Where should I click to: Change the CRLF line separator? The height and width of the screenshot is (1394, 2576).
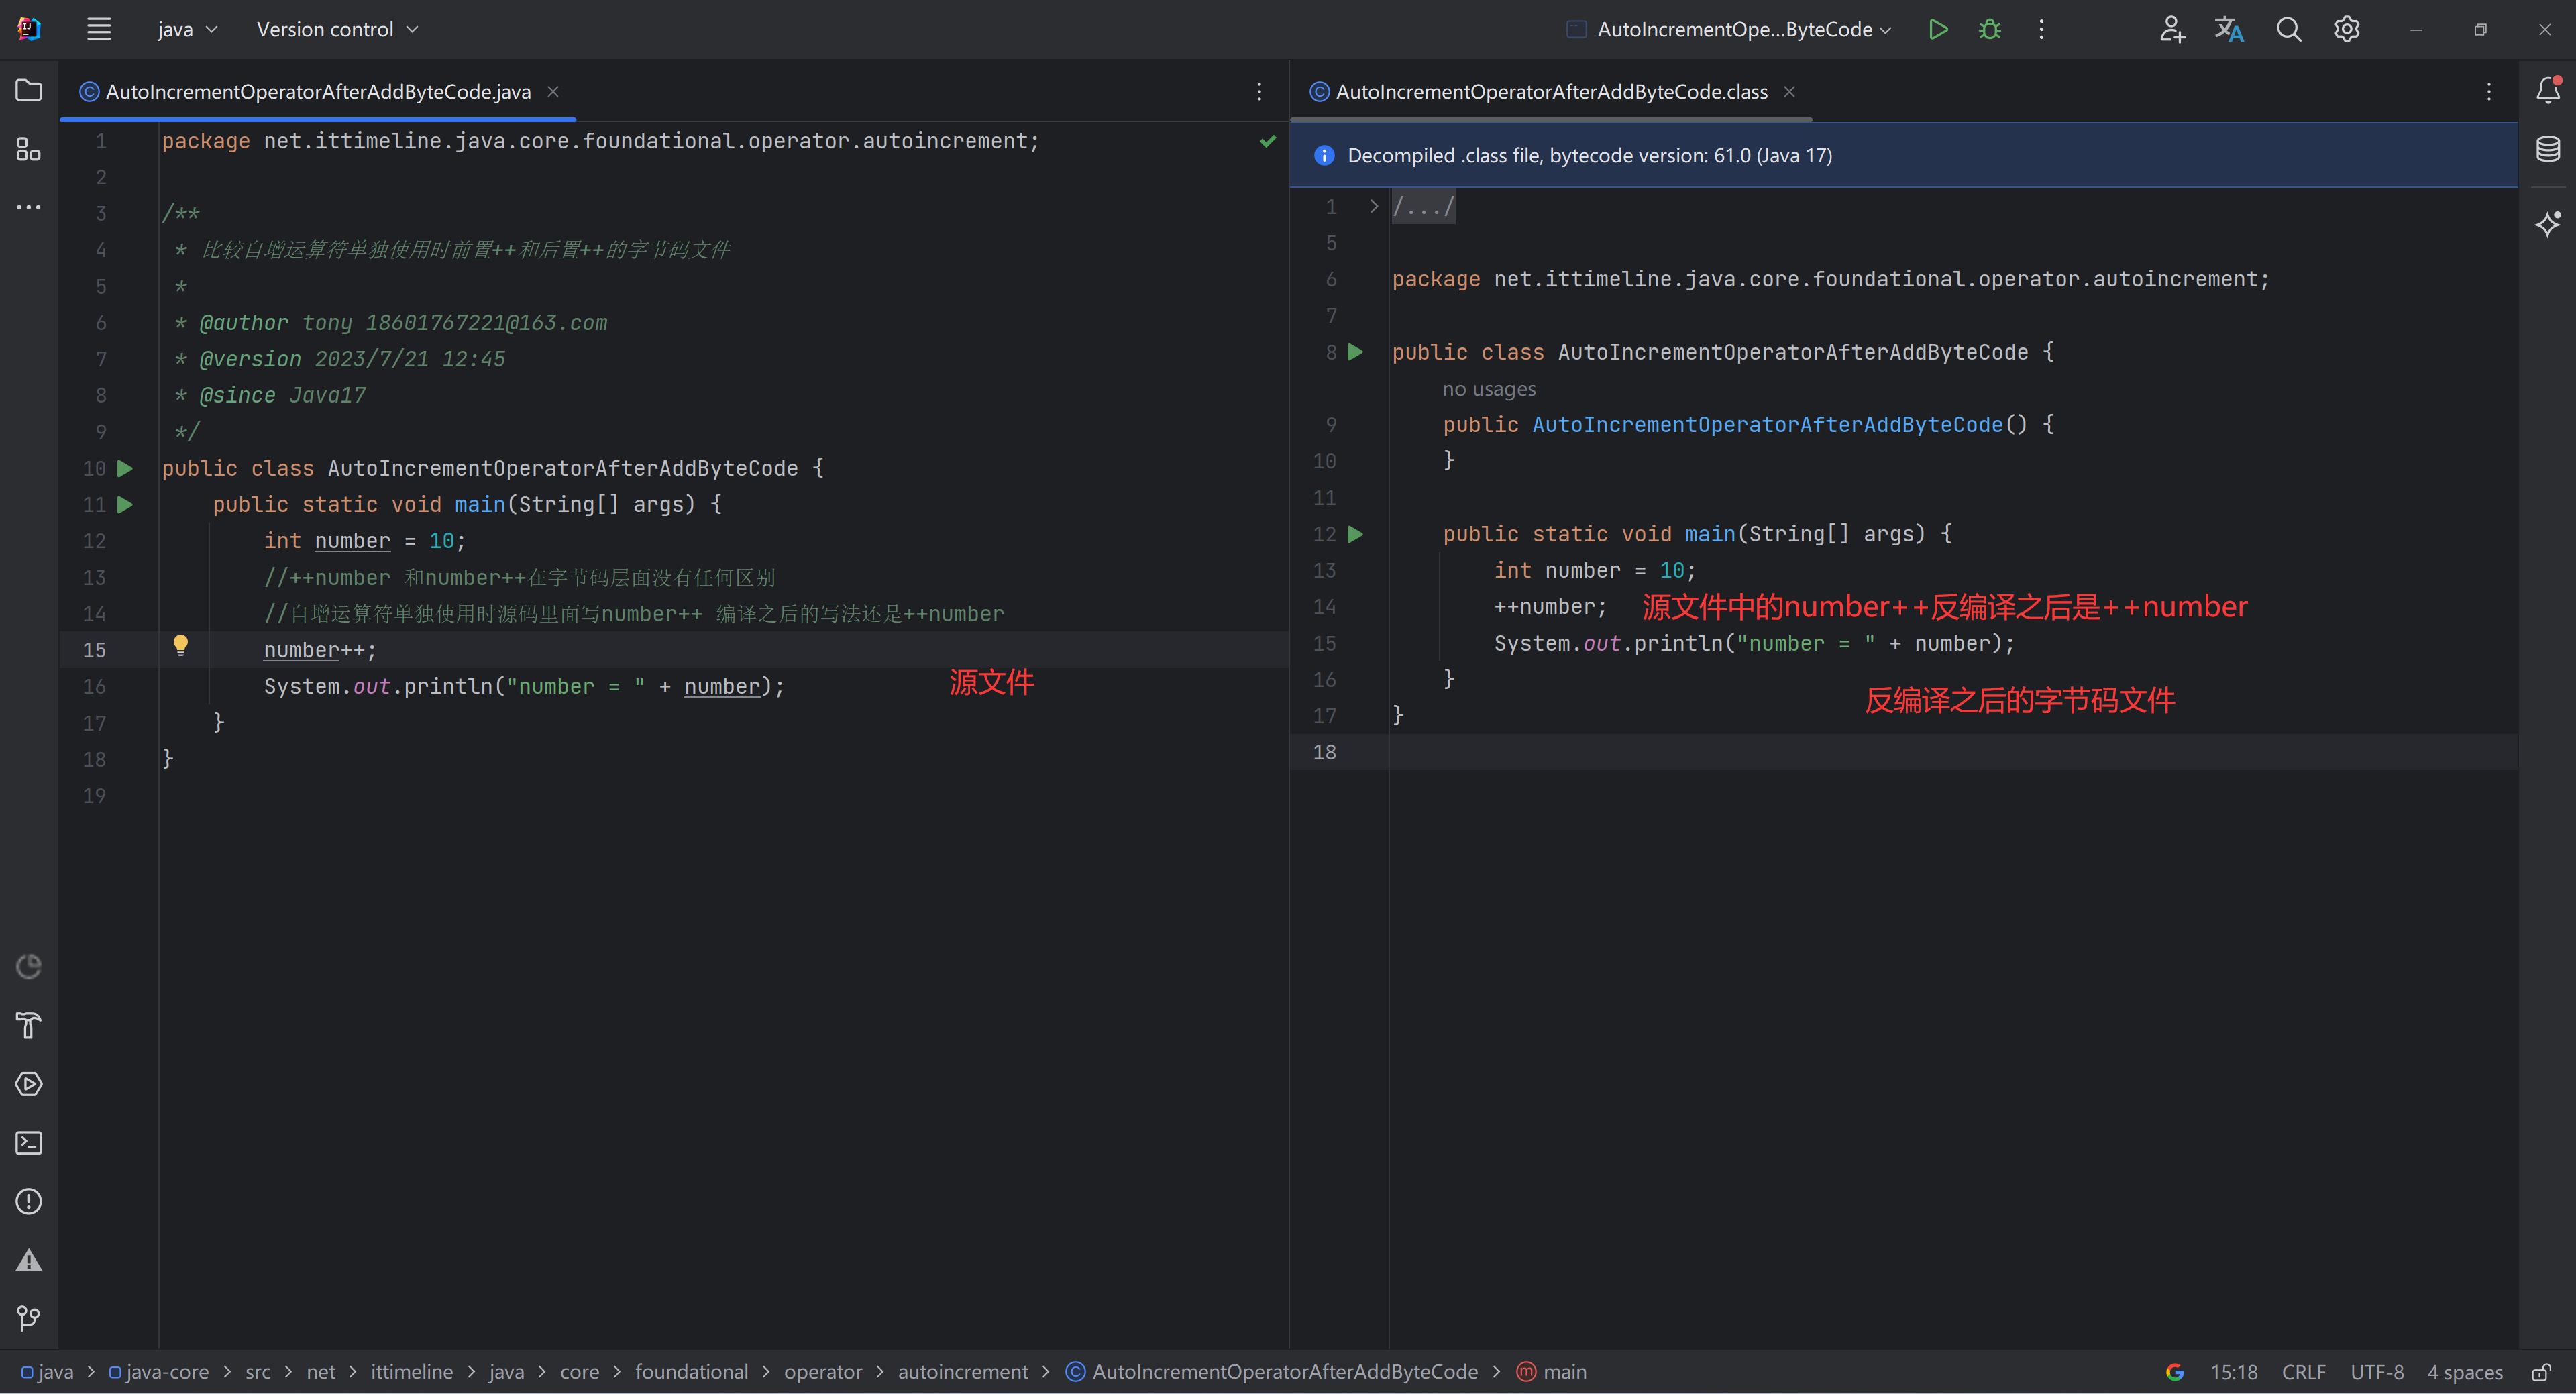pyautogui.click(x=2303, y=1372)
